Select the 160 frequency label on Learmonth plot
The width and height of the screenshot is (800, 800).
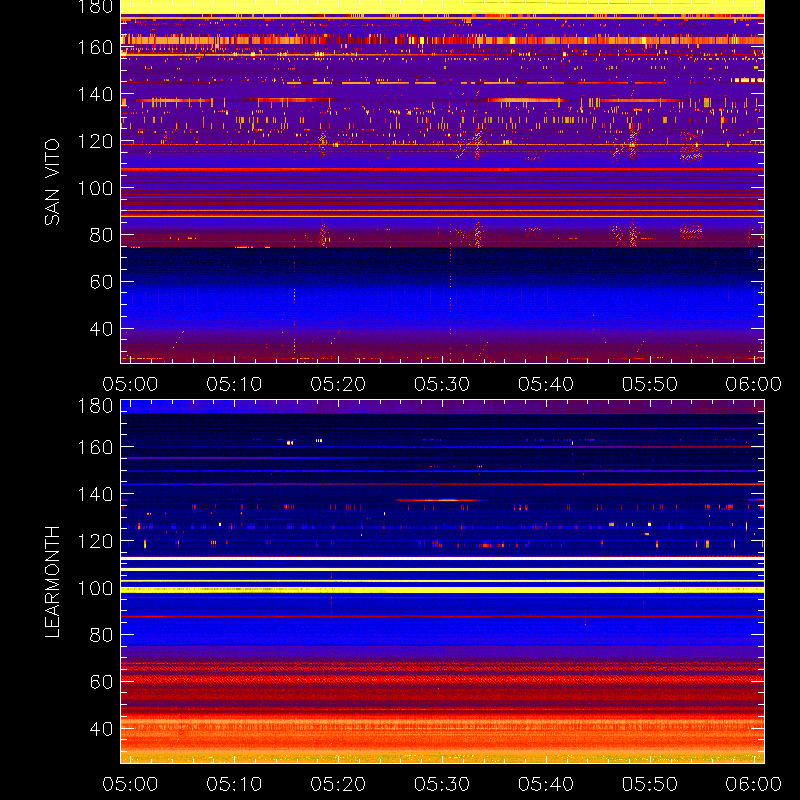click(95, 447)
